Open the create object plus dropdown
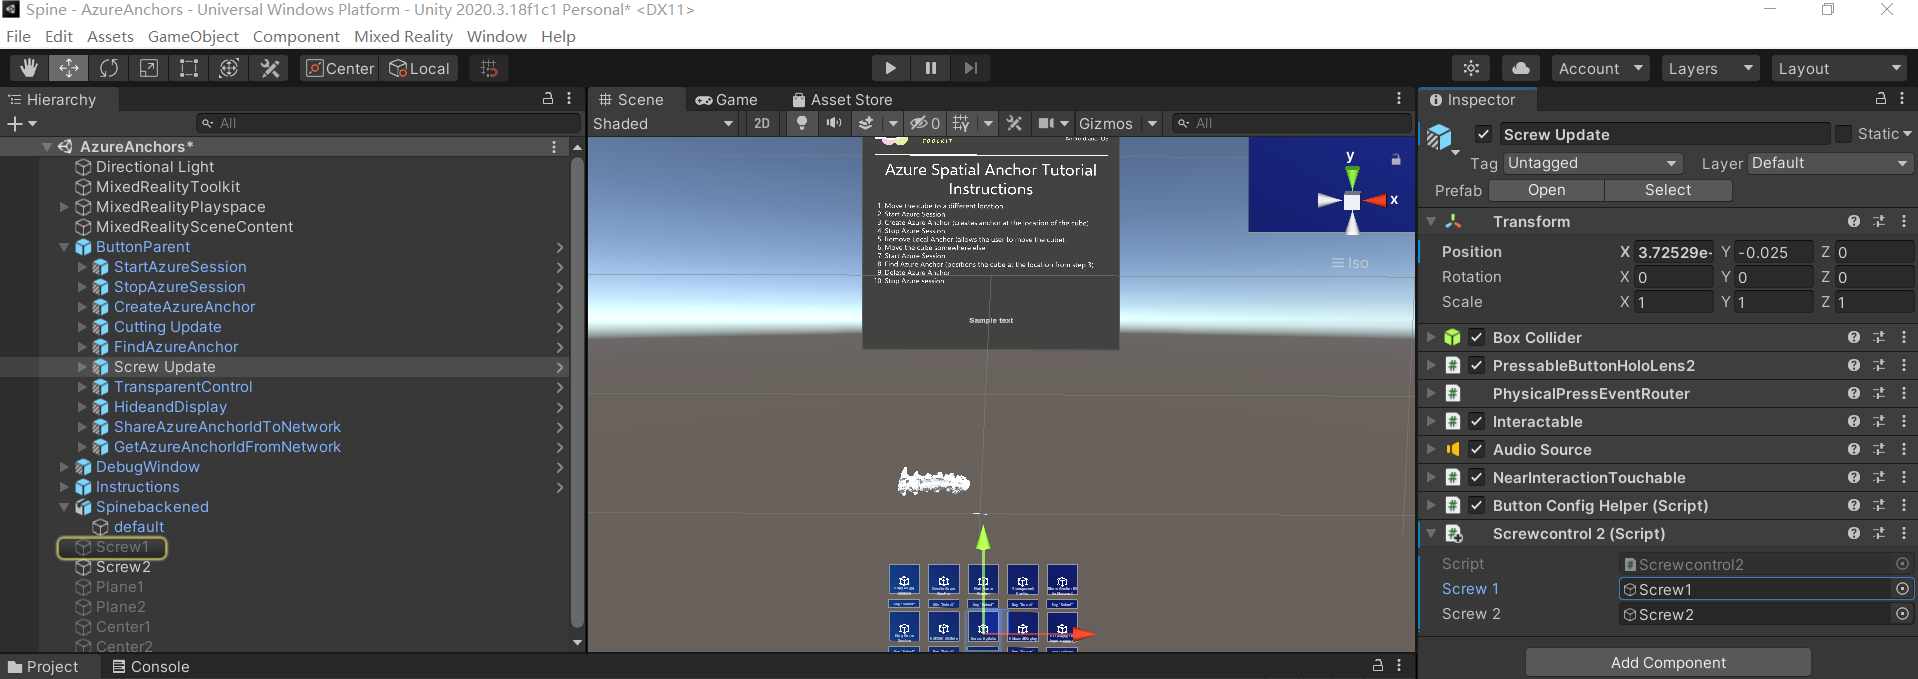This screenshot has width=1918, height=679. click(x=22, y=123)
